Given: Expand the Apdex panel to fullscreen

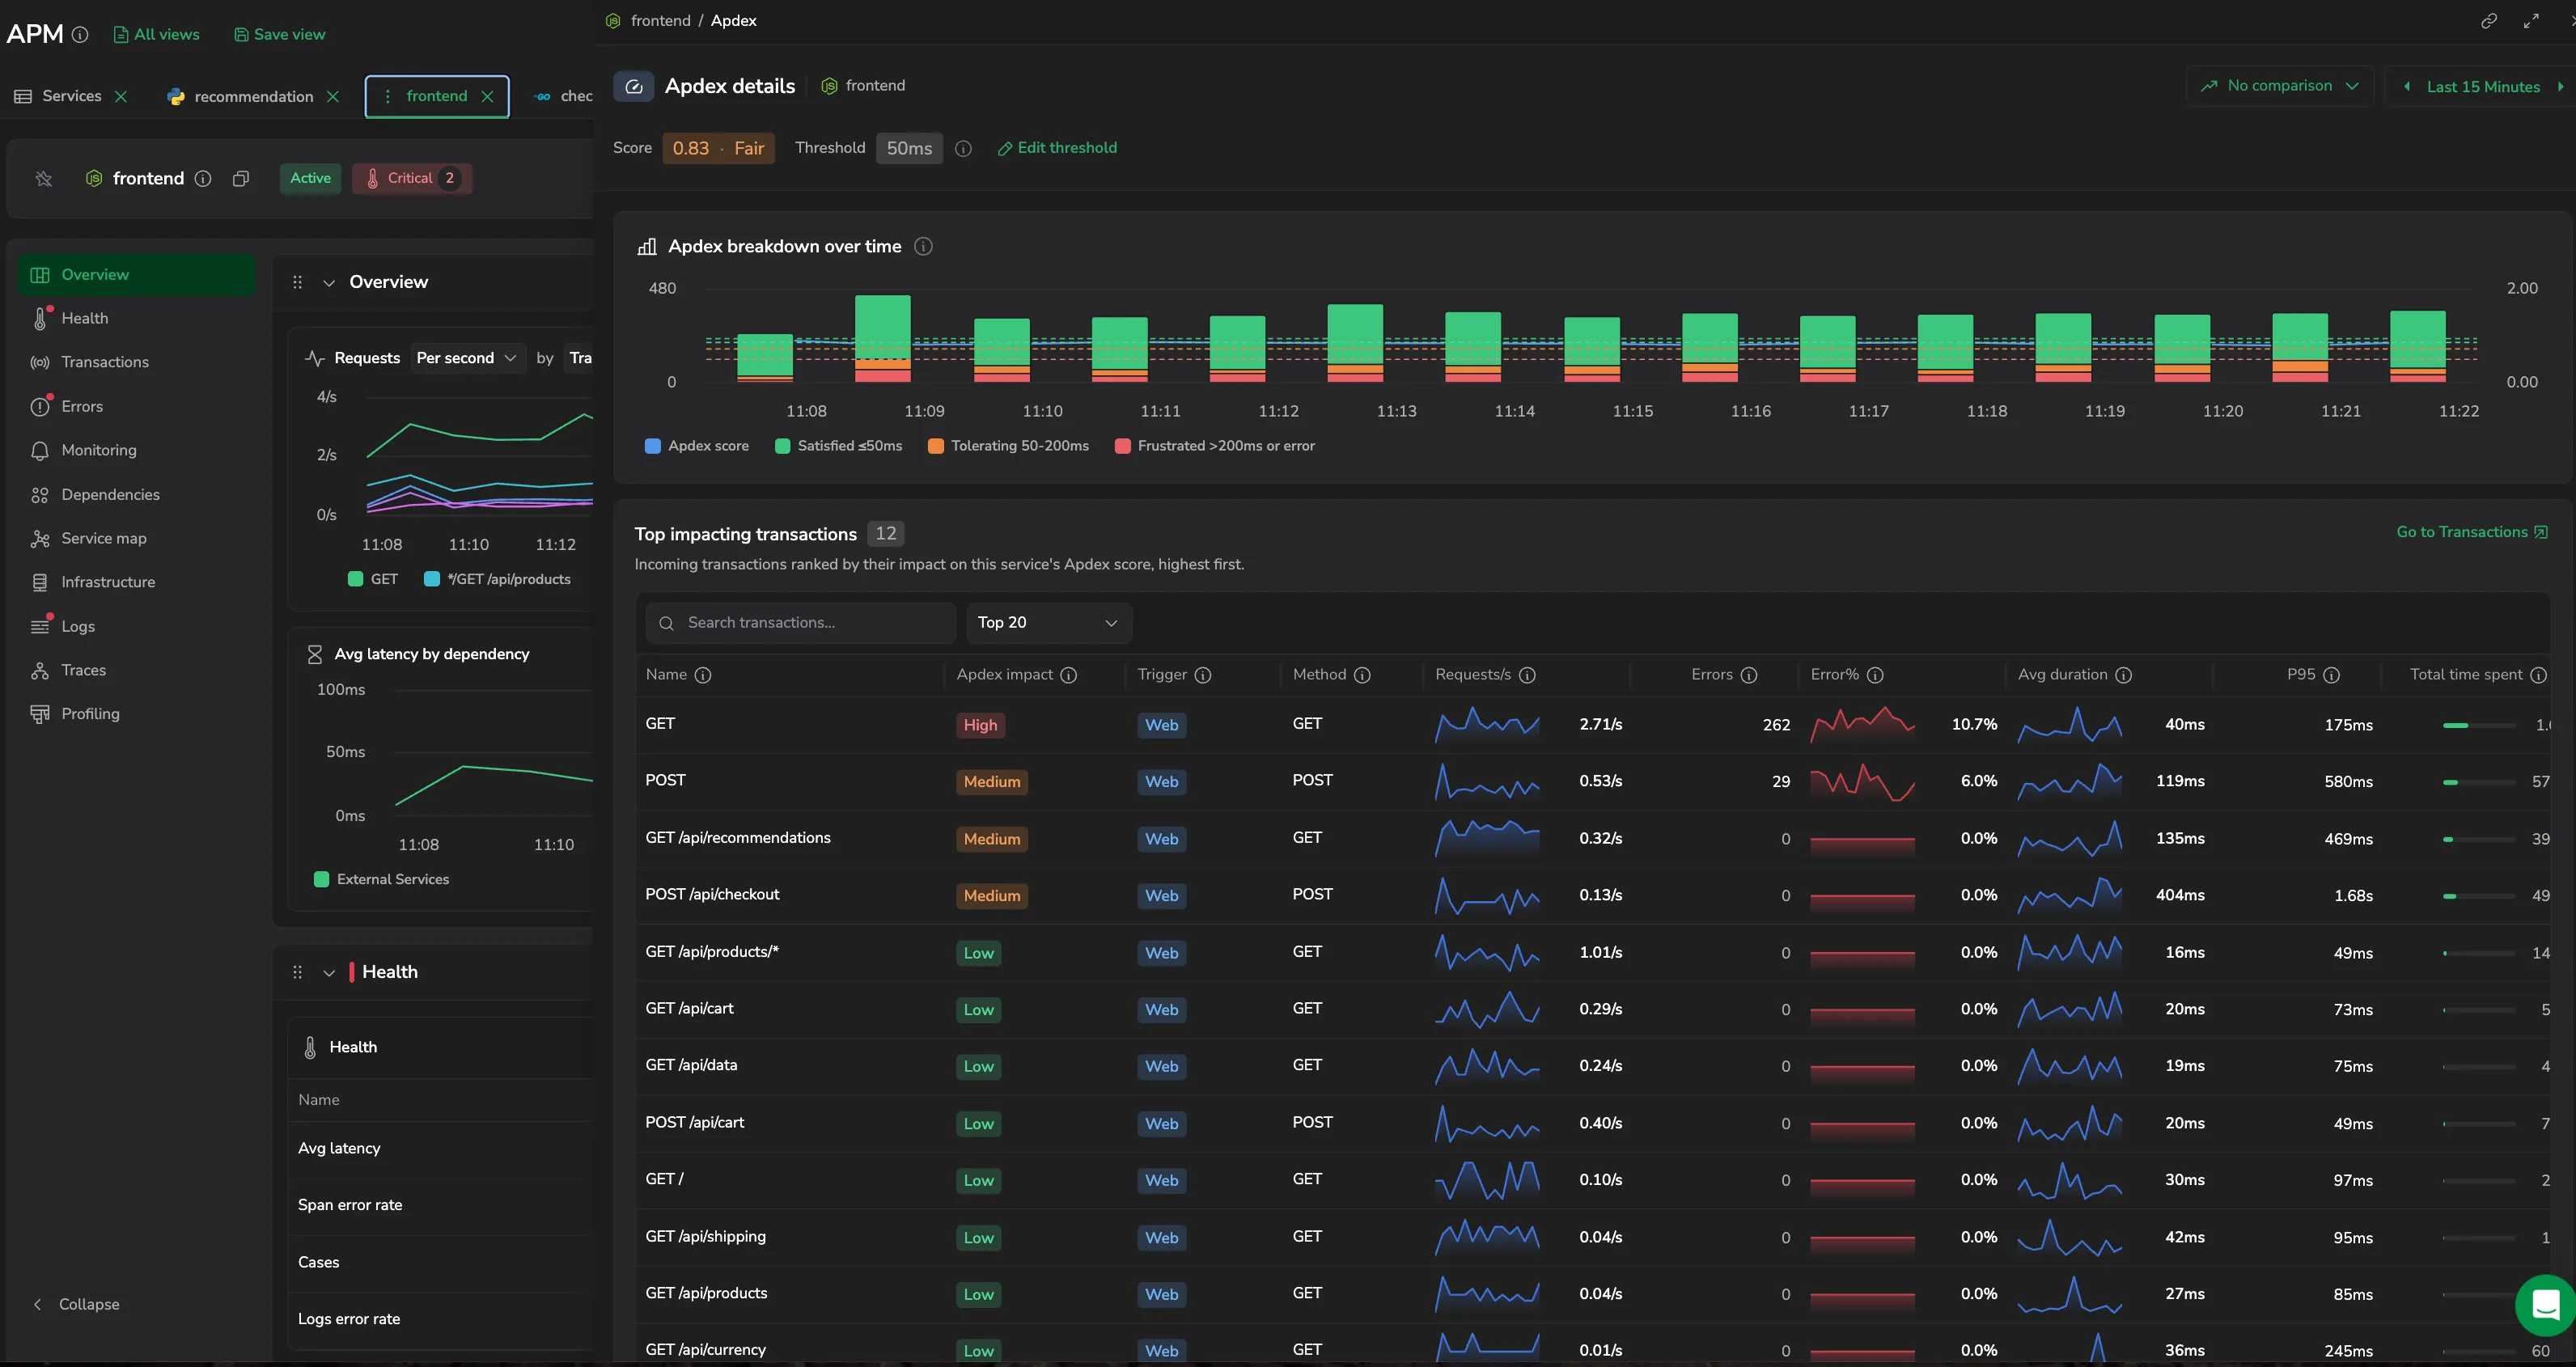Looking at the screenshot, I should pyautogui.click(x=2531, y=21).
